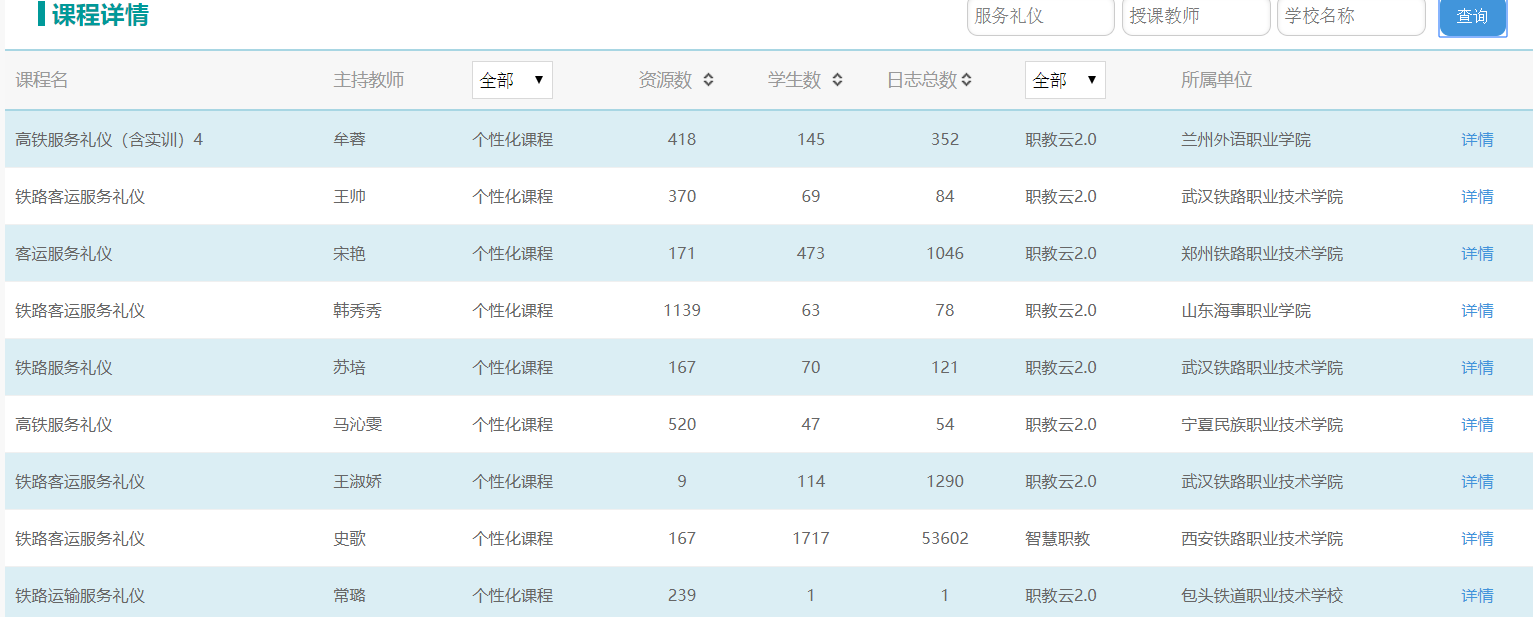This screenshot has height=617, width=1533.
Task: Open 详情 for 山东海事职业学院 course
Action: (x=1477, y=311)
